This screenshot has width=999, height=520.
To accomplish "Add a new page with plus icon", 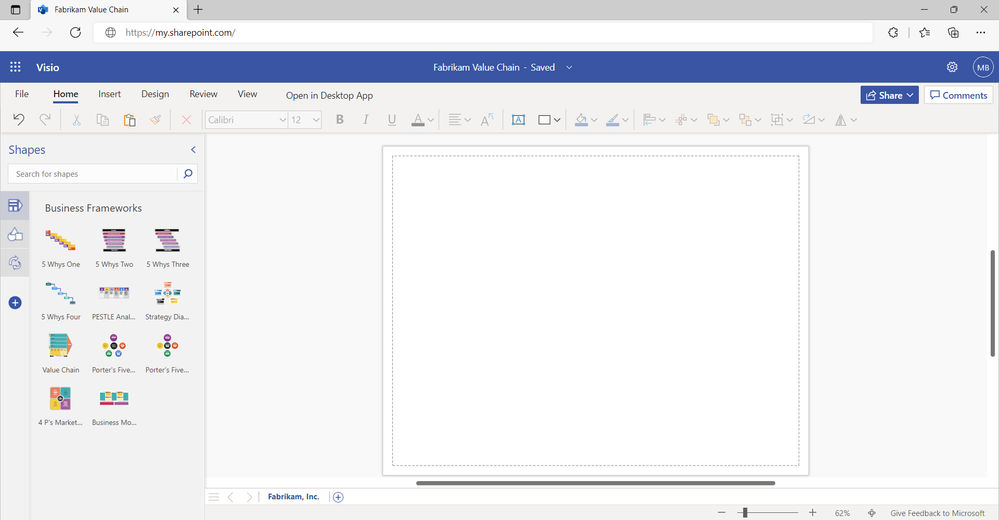I will (338, 497).
